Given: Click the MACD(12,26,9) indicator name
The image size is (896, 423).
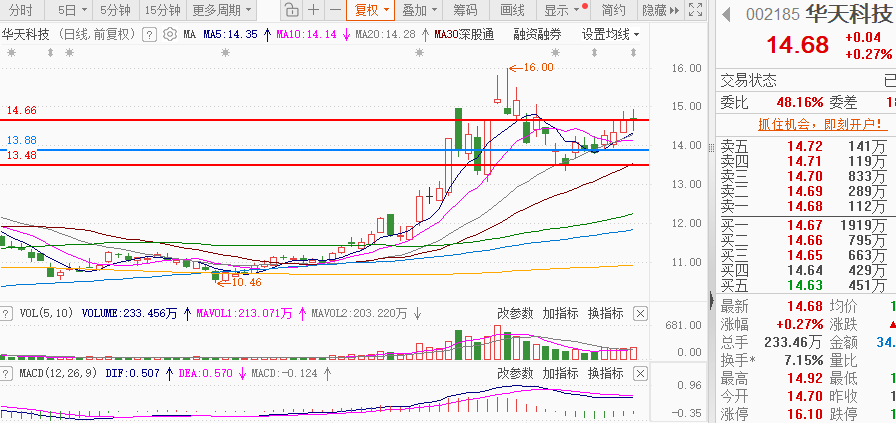Looking at the screenshot, I should (x=58, y=374).
